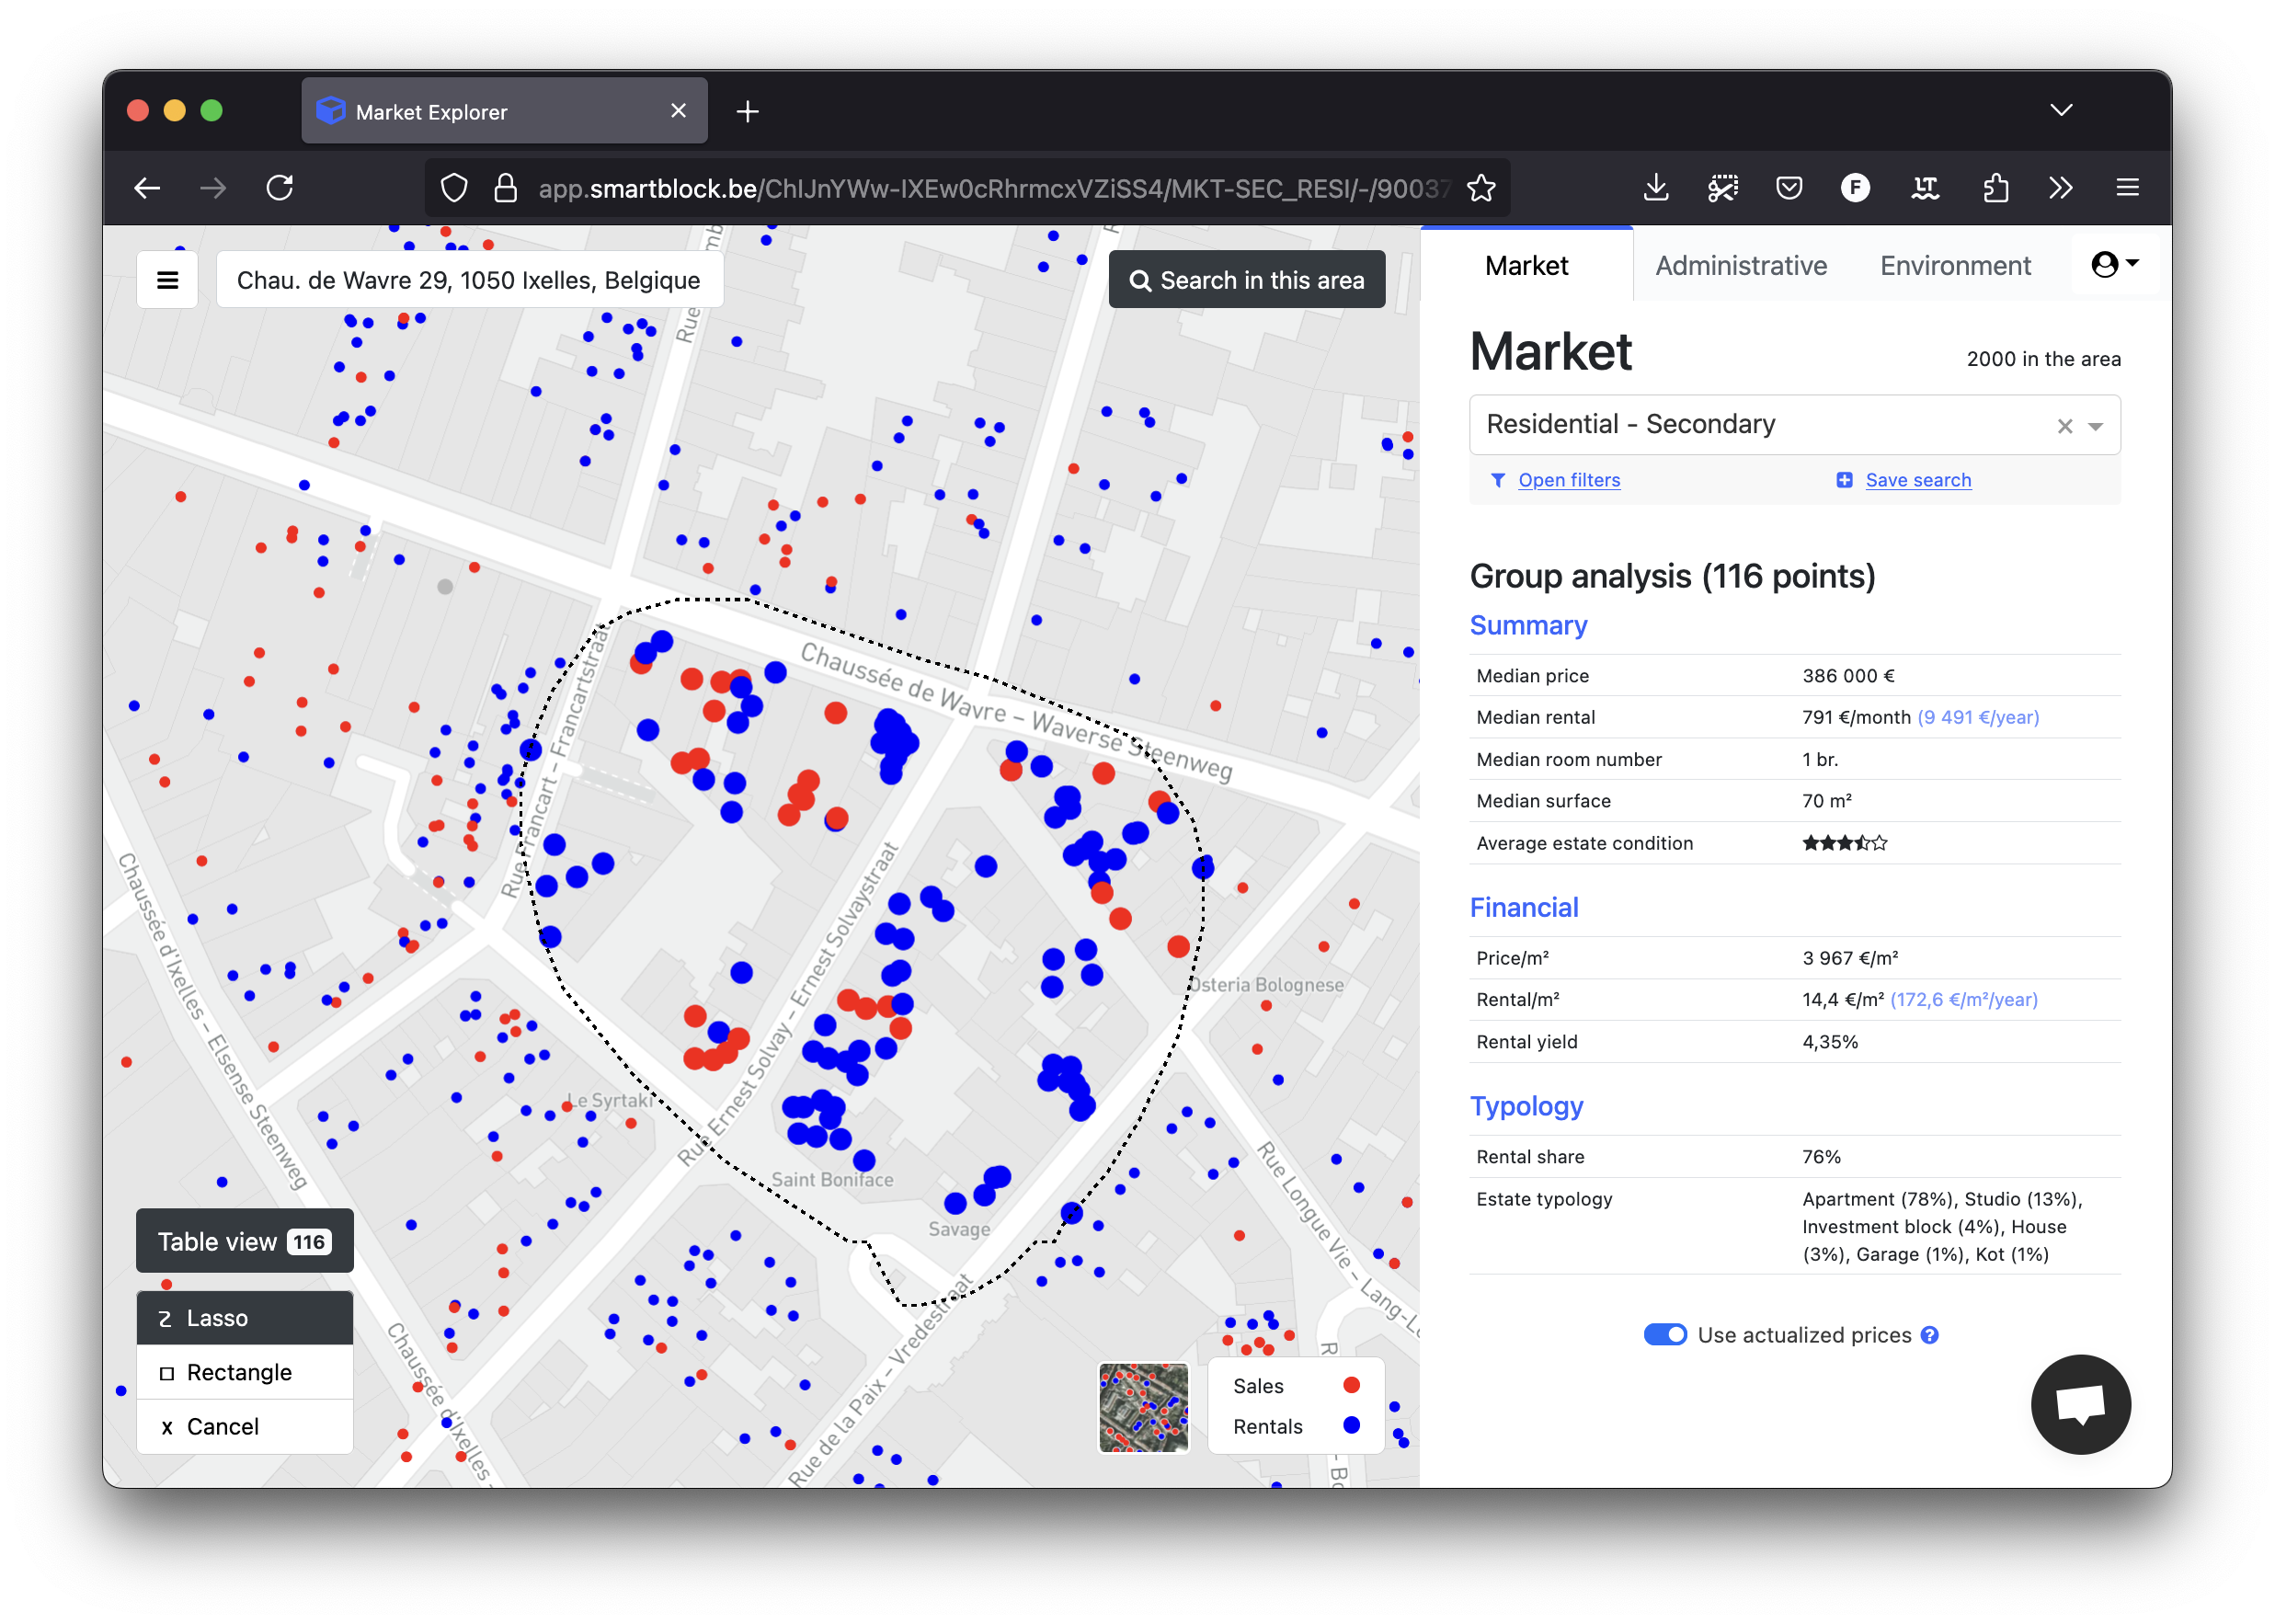Close the Market Explorer tab
Screen dimensions: 2275x1624
click(x=678, y=111)
